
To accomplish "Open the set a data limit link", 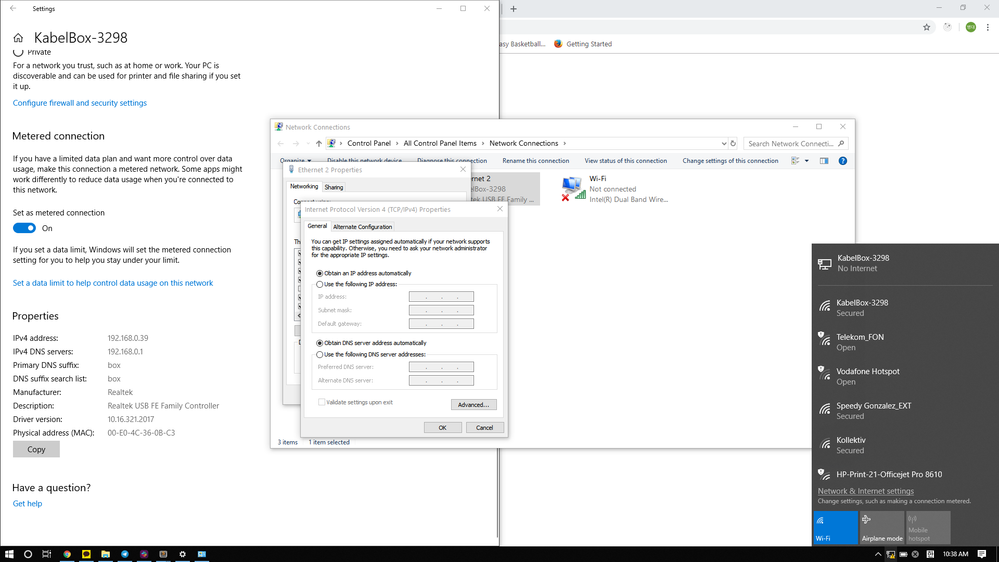I will tap(113, 283).
